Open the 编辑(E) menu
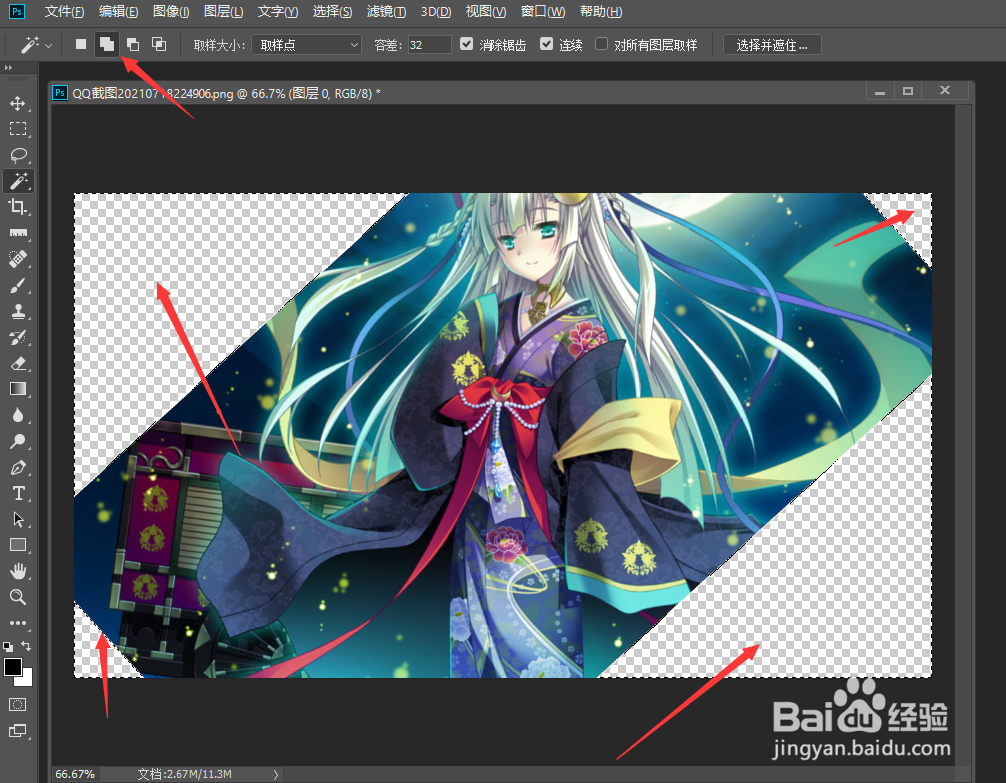Screen dimensions: 1006x783 coord(118,12)
